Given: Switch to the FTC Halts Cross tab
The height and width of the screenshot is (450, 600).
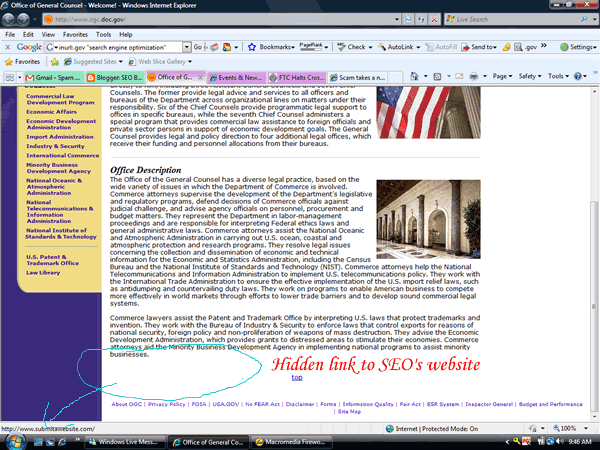Looking at the screenshot, I should (297, 78).
